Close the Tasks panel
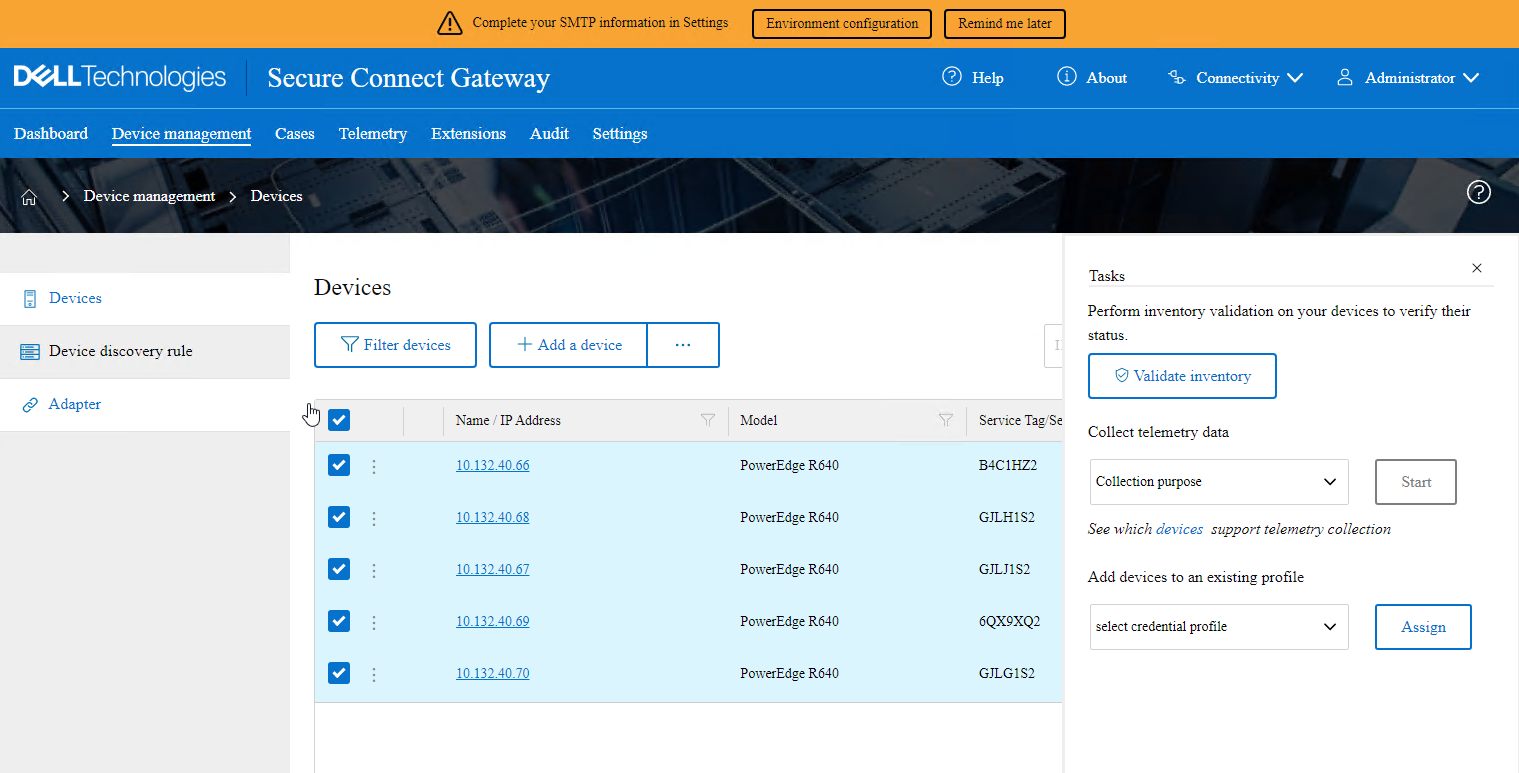The height and width of the screenshot is (773, 1519). (x=1477, y=268)
